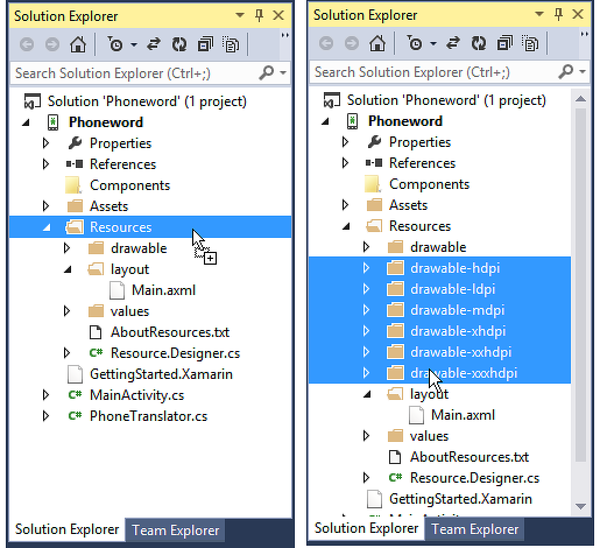Click Refresh icon in right Solution Explorer toolbar
Screen dimensions: 600x548
(x=478, y=44)
